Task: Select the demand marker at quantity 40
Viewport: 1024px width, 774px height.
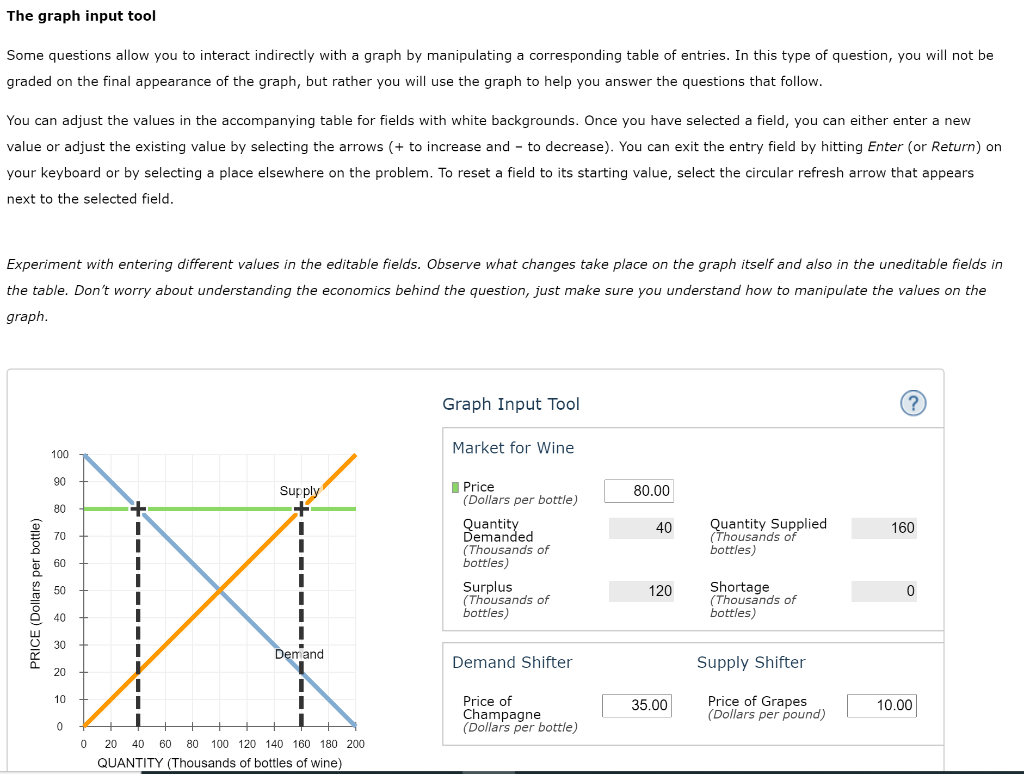Action: (138, 508)
